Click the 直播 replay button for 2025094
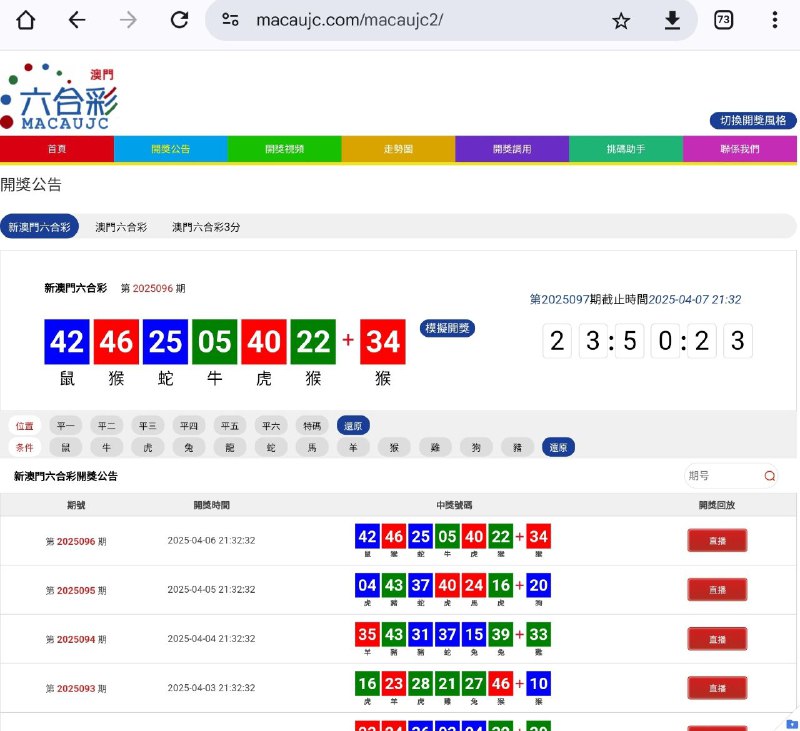 717,639
